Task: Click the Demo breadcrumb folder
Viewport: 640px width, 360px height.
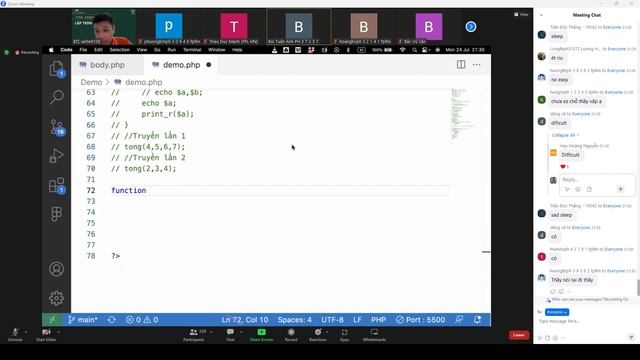Action: (91, 82)
